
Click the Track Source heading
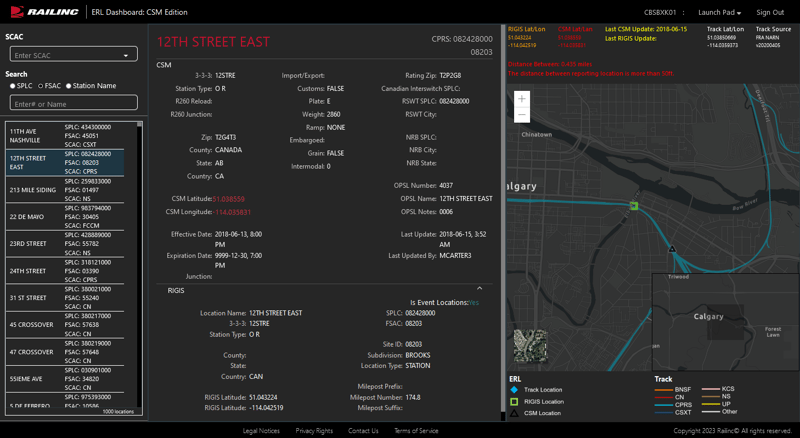pos(773,29)
